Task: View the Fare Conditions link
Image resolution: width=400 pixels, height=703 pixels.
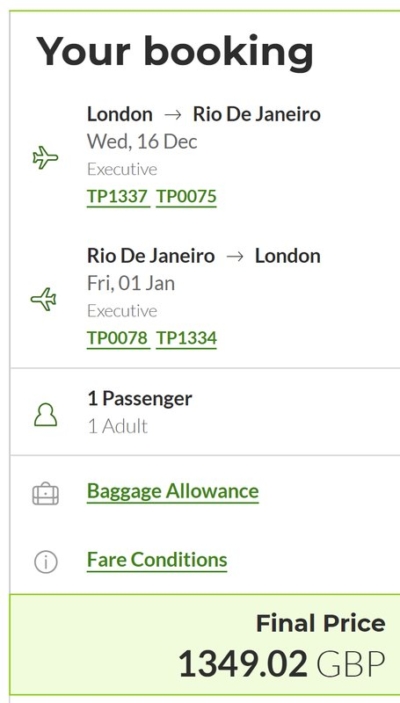Action: [157, 560]
